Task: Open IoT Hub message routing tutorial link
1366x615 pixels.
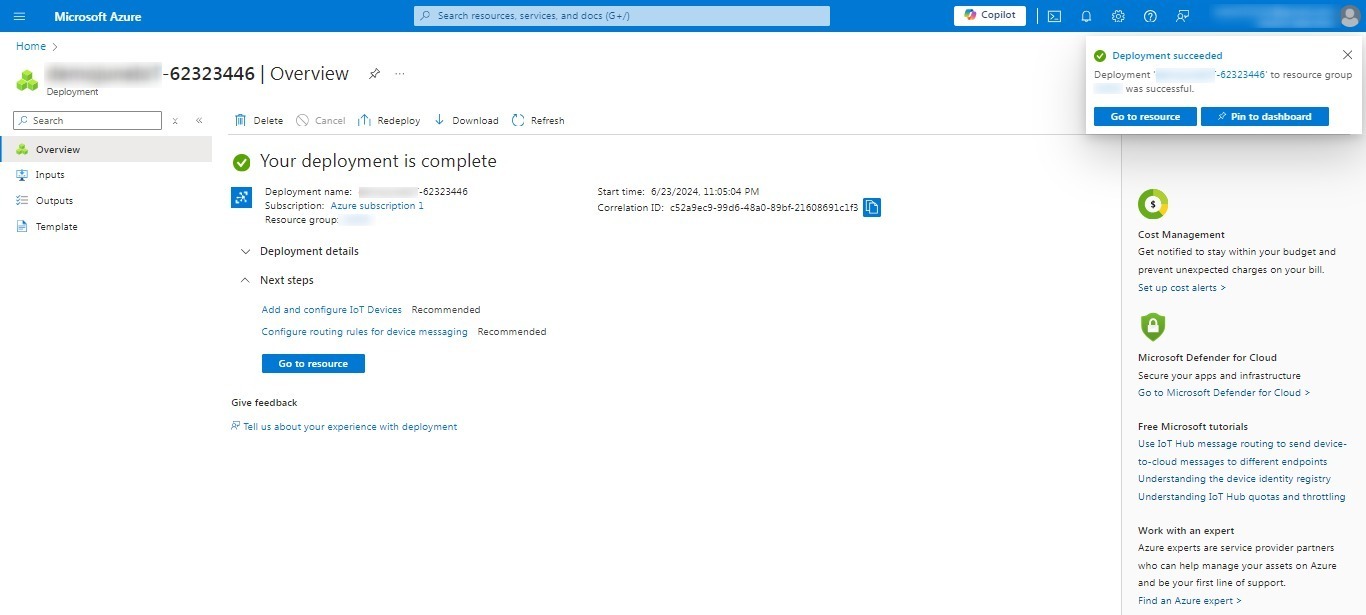Action: (1243, 453)
